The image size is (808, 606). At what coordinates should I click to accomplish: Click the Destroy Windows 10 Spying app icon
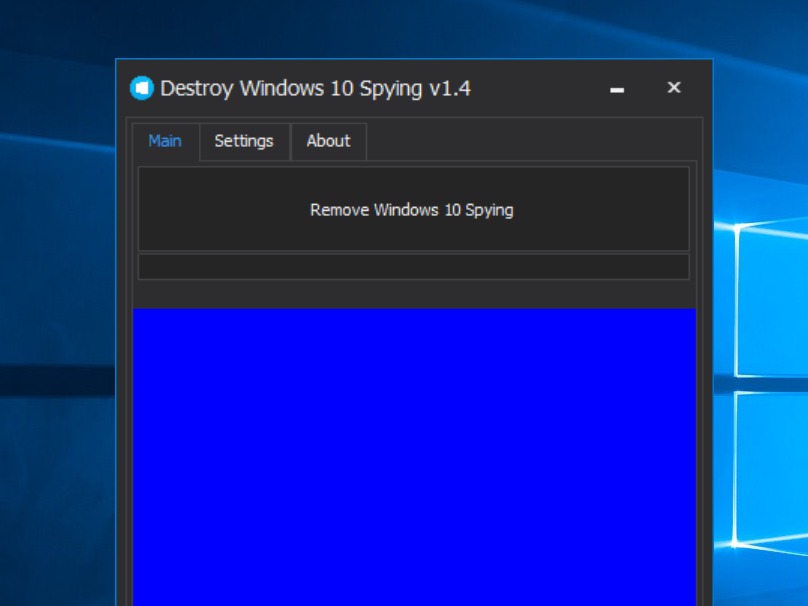(142, 88)
